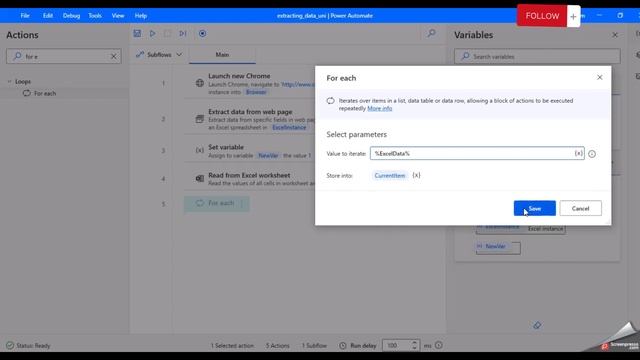This screenshot has width=640, height=360.
Task: Click the Stop flow toolbar icon
Action: click(x=167, y=33)
